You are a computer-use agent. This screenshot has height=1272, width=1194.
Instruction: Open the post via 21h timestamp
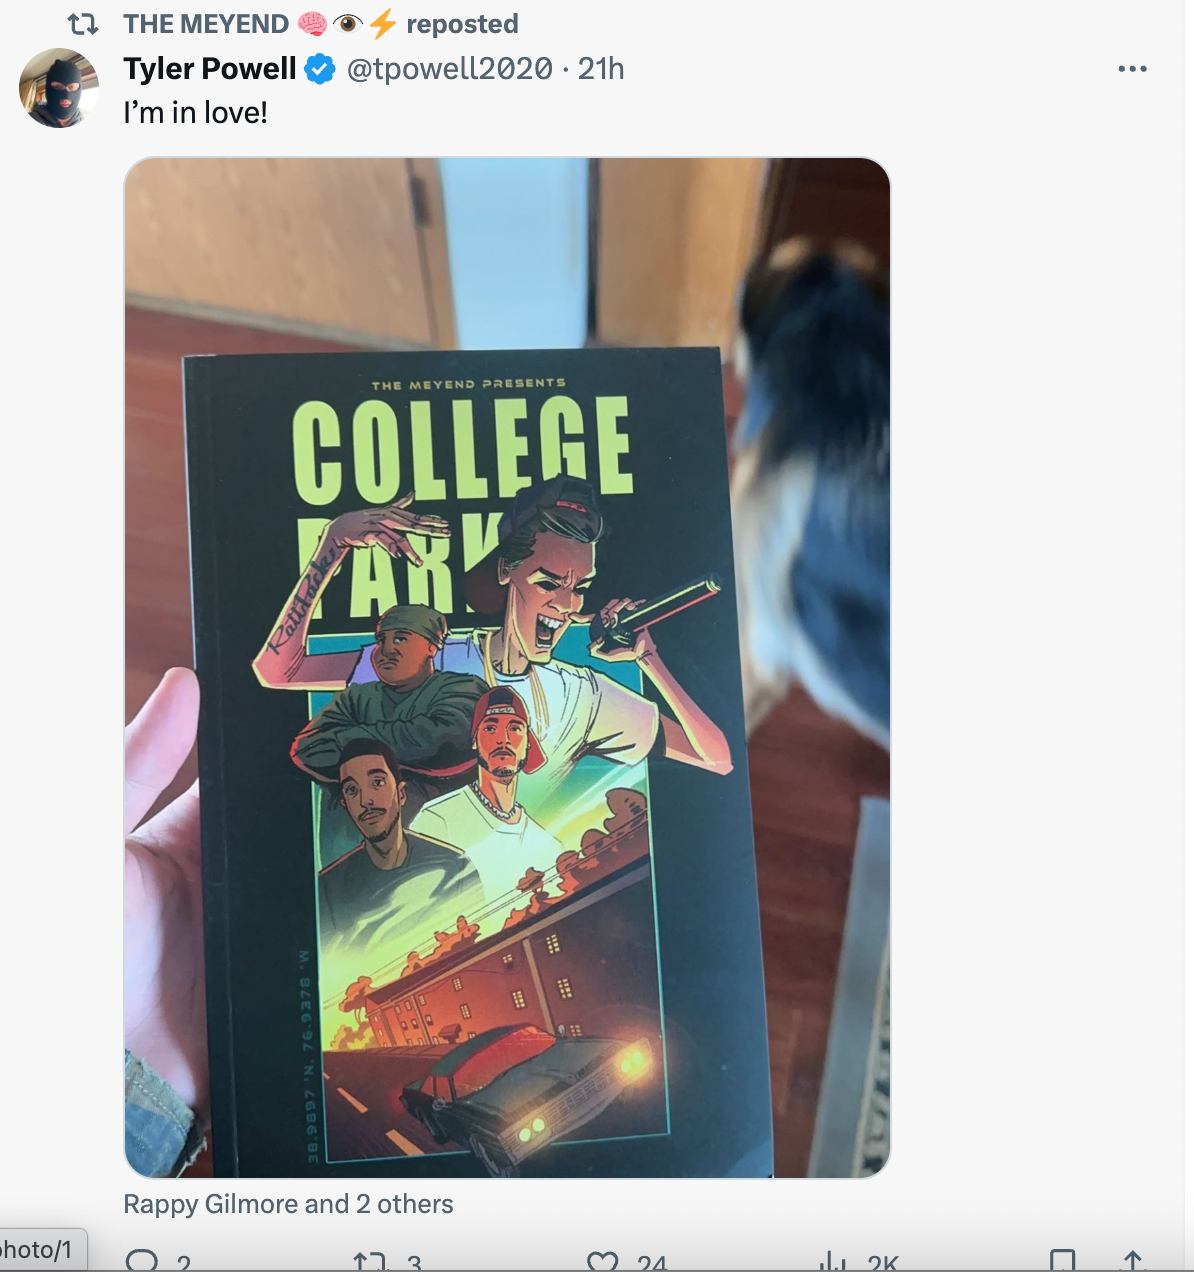point(601,69)
